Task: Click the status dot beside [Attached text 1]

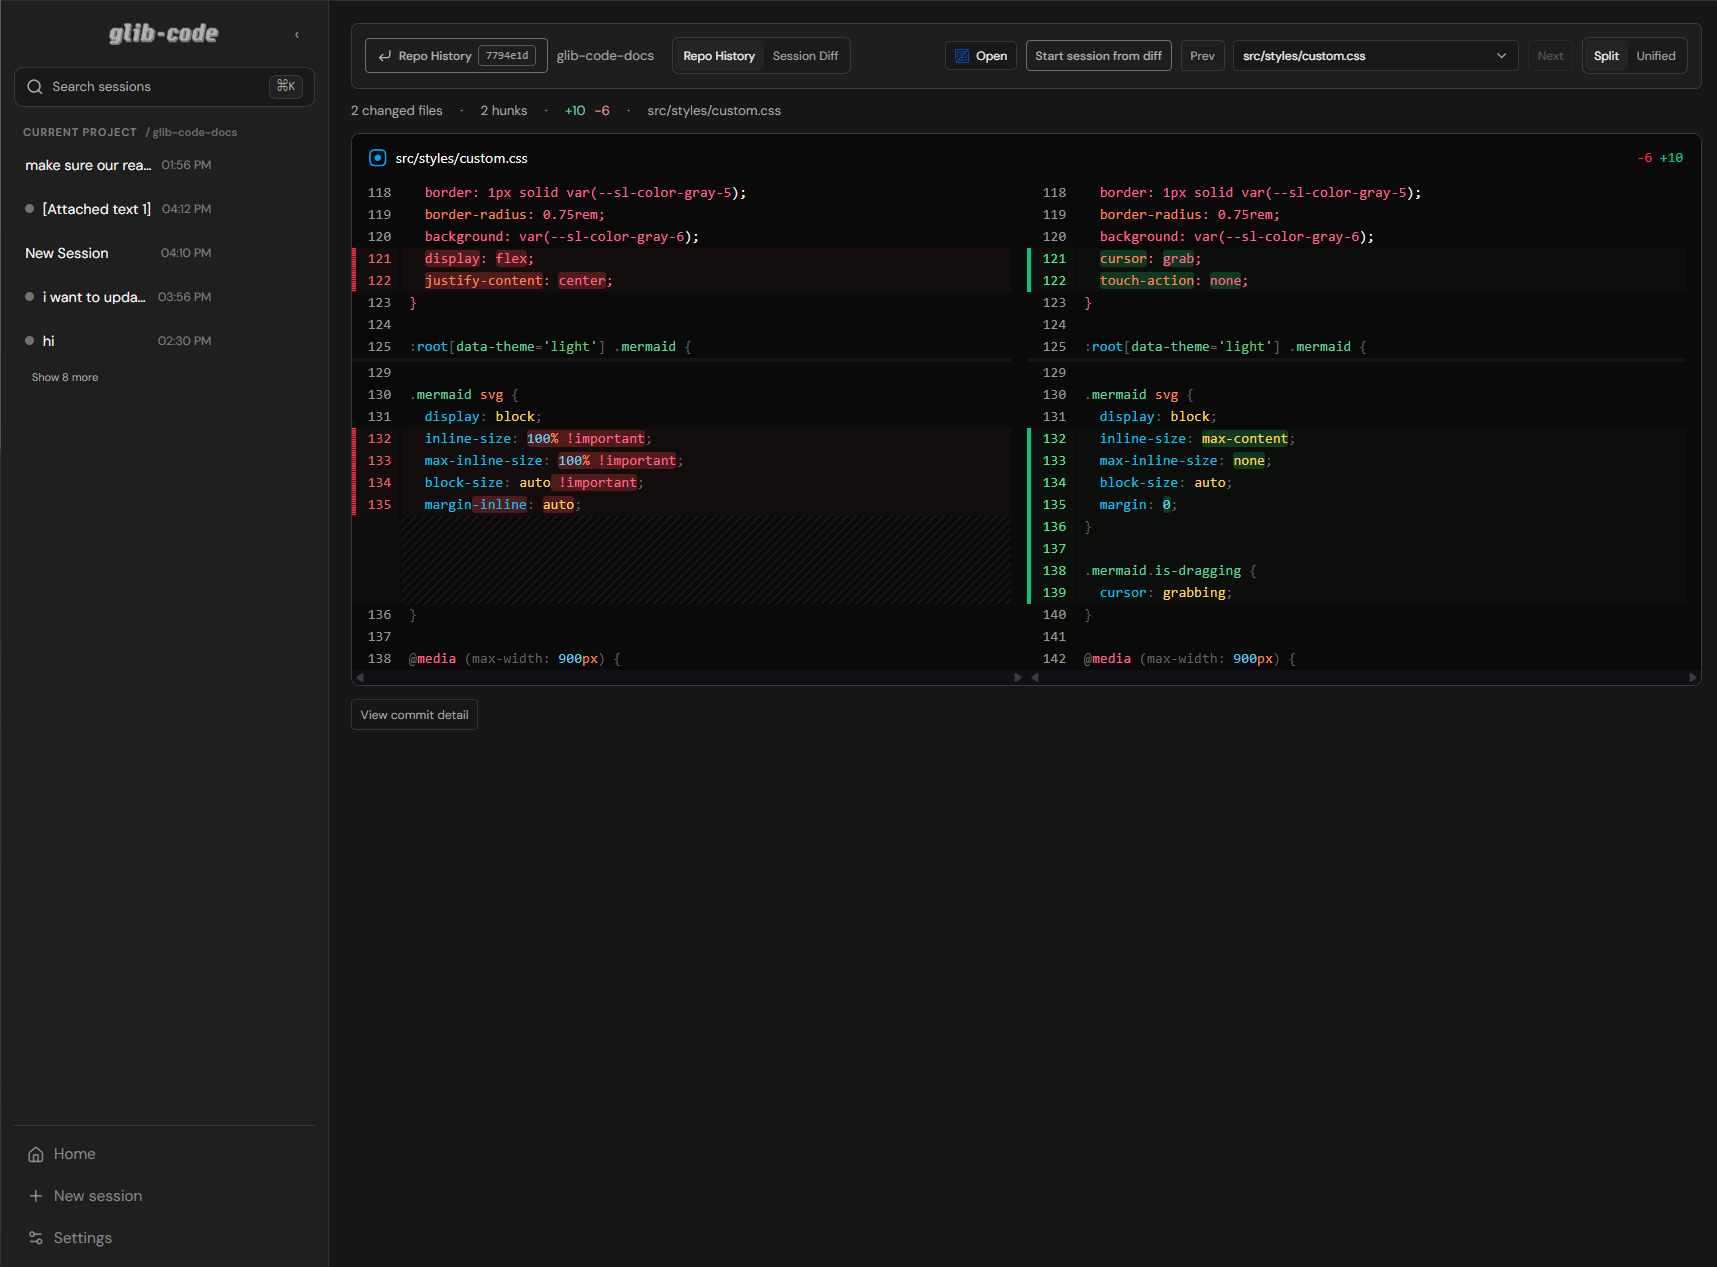Action: 30,209
